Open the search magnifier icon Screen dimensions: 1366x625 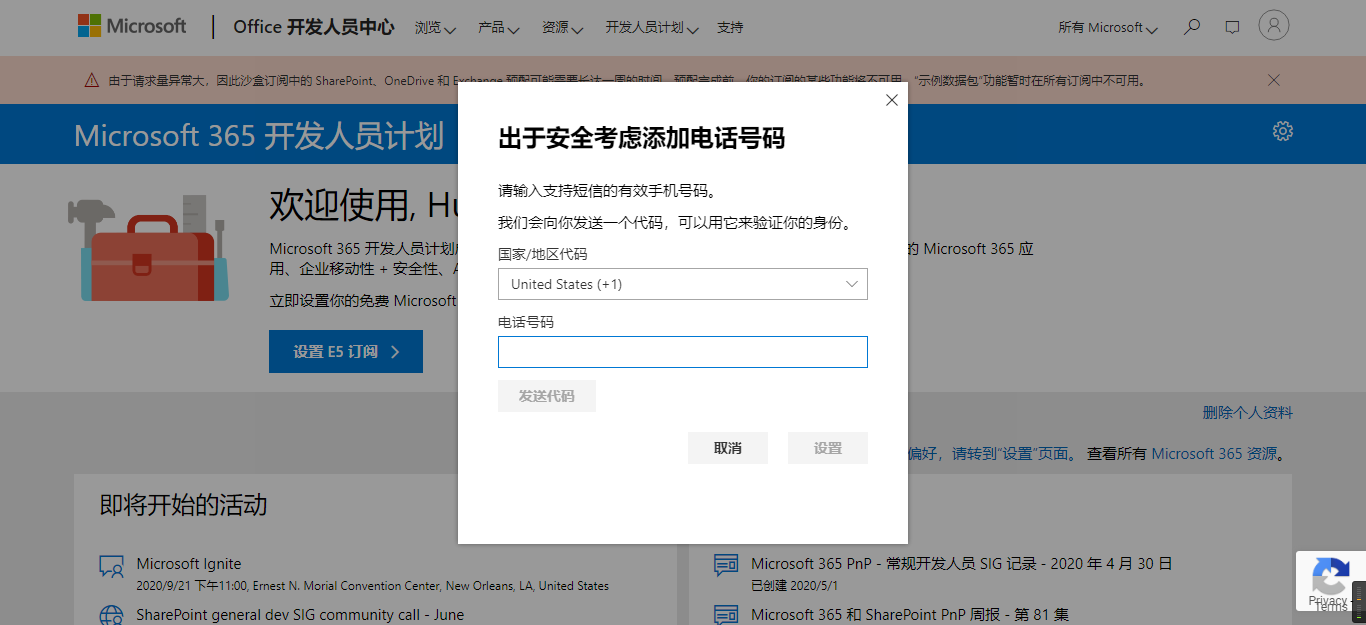click(1191, 27)
